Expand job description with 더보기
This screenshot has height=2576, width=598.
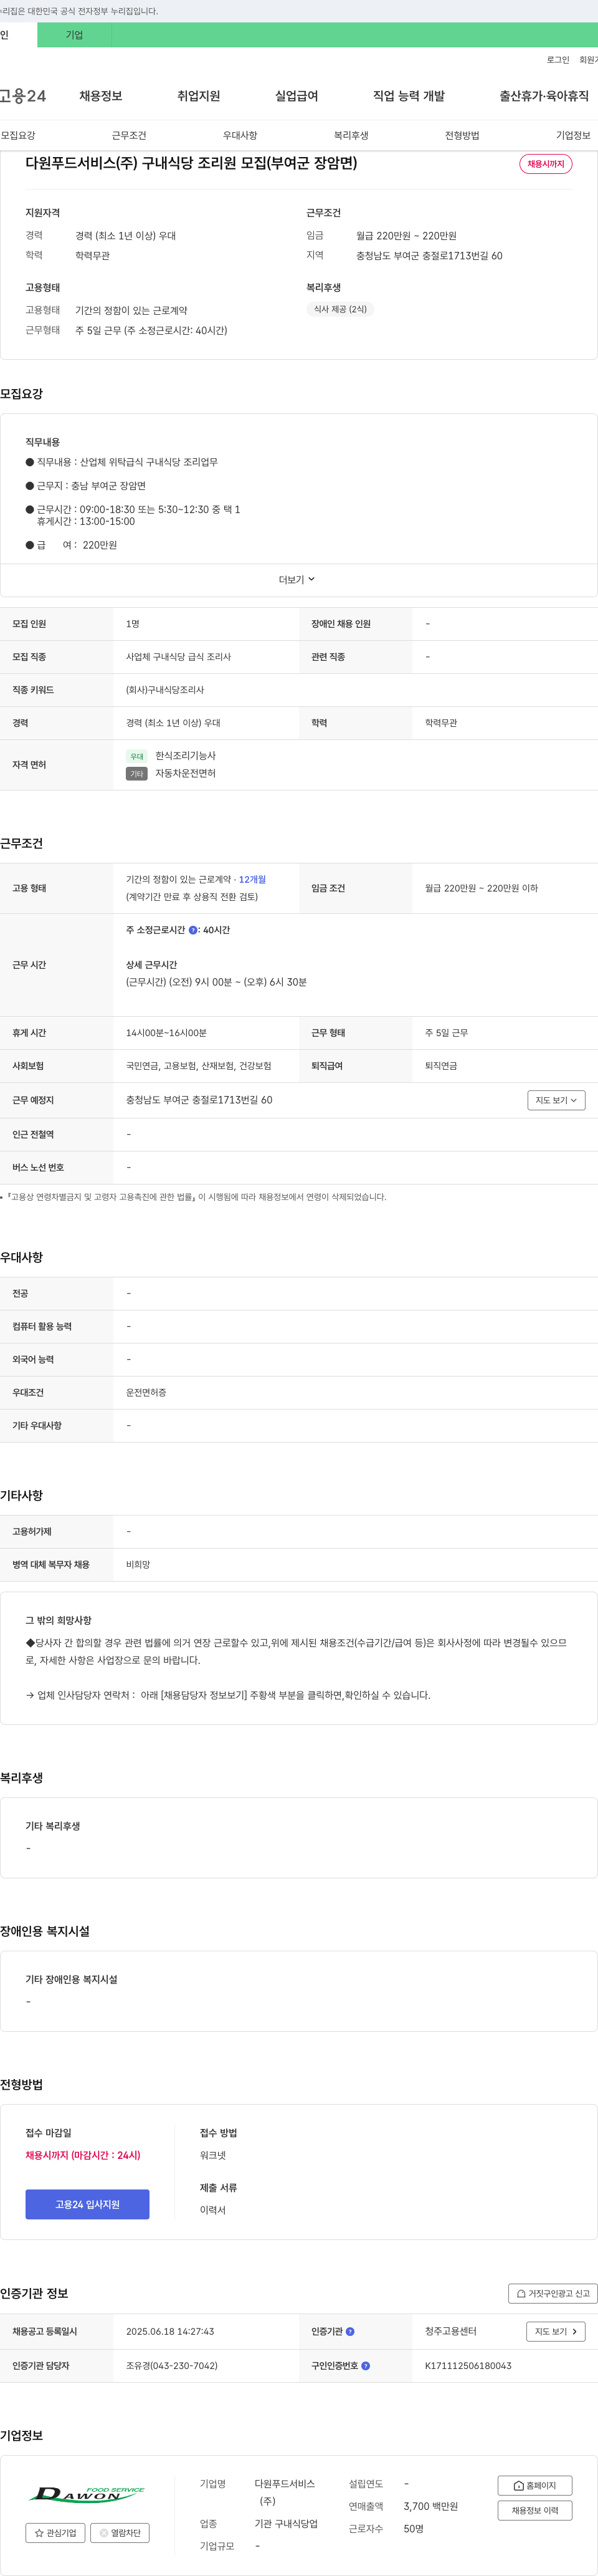click(297, 580)
